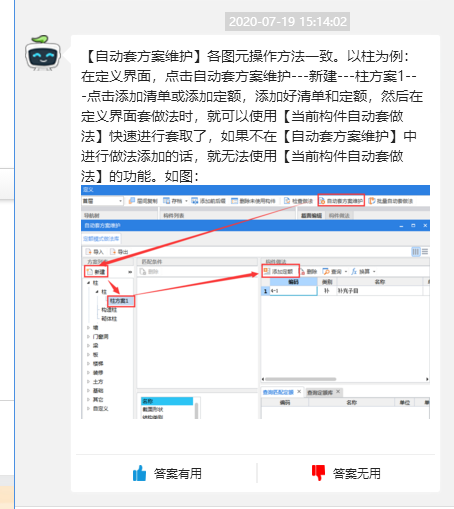Mark the reply as 答案有用
The image size is (454, 509).
point(167,473)
